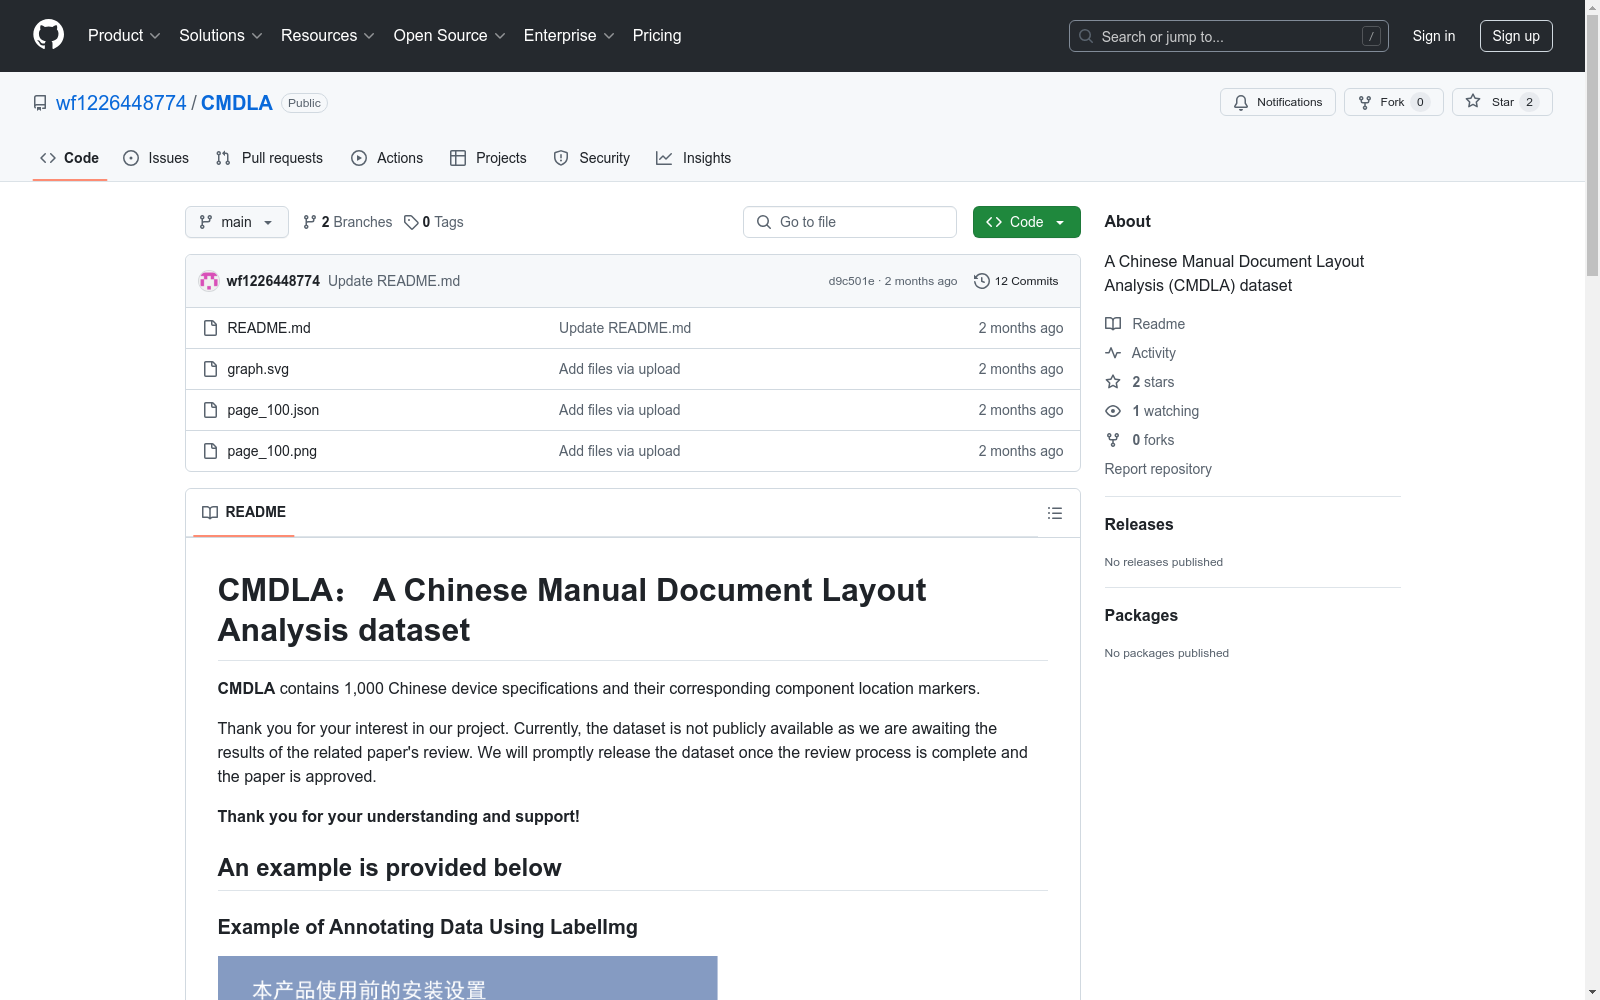Image resolution: width=1600 pixels, height=1000 pixels.
Task: Click the Sign in link
Action: (x=1434, y=36)
